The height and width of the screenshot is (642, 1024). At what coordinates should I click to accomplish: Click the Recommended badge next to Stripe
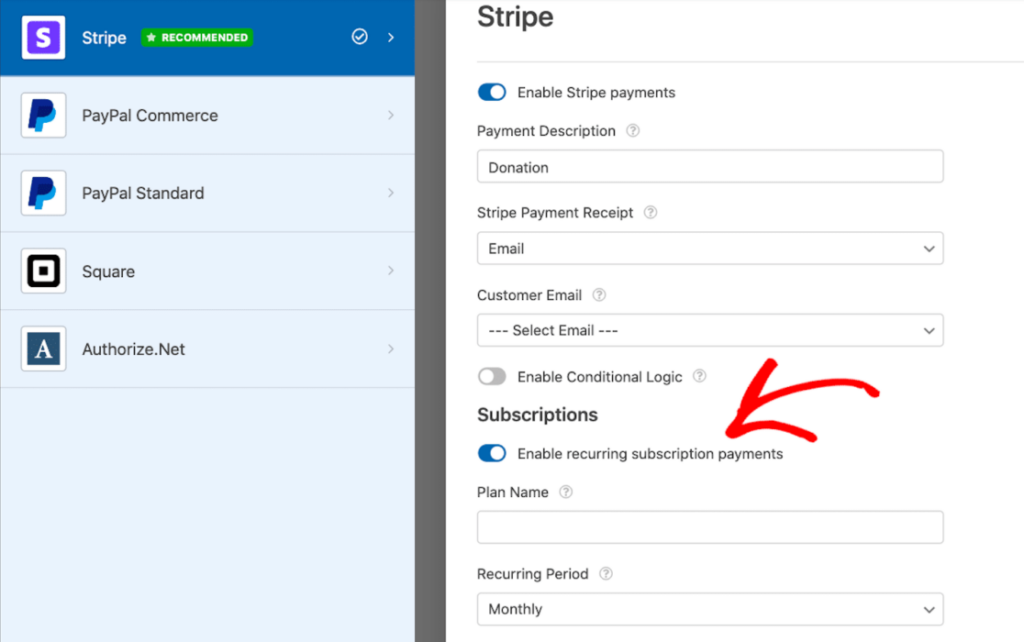pos(197,37)
